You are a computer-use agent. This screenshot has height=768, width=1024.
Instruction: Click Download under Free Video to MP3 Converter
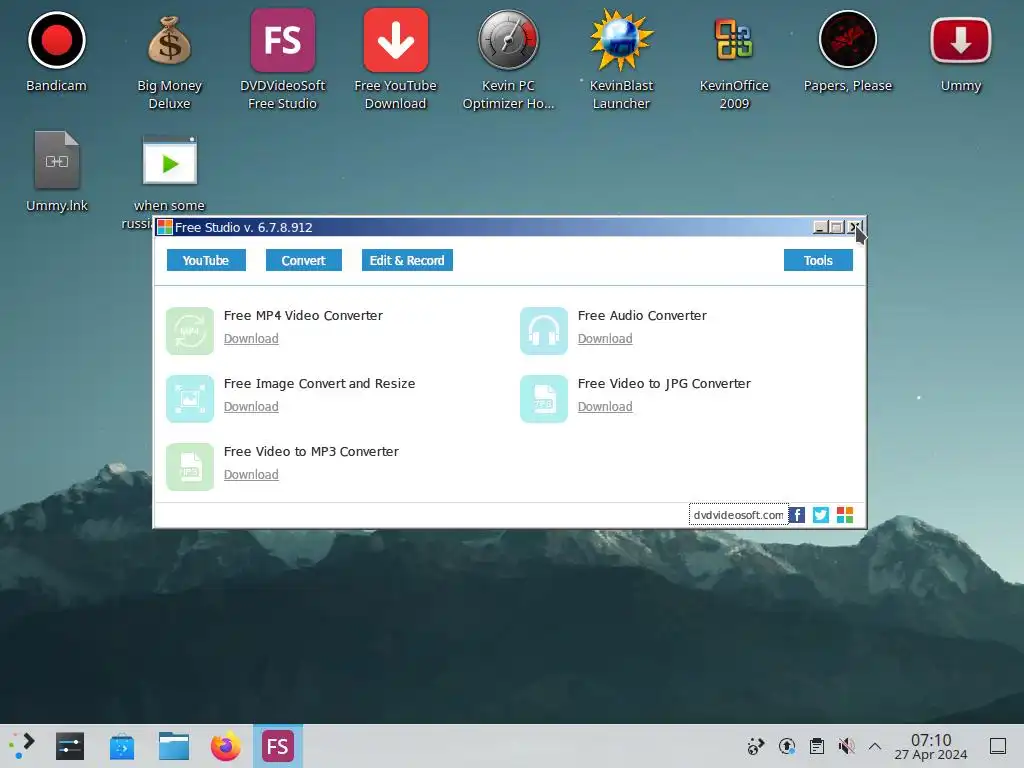click(251, 474)
